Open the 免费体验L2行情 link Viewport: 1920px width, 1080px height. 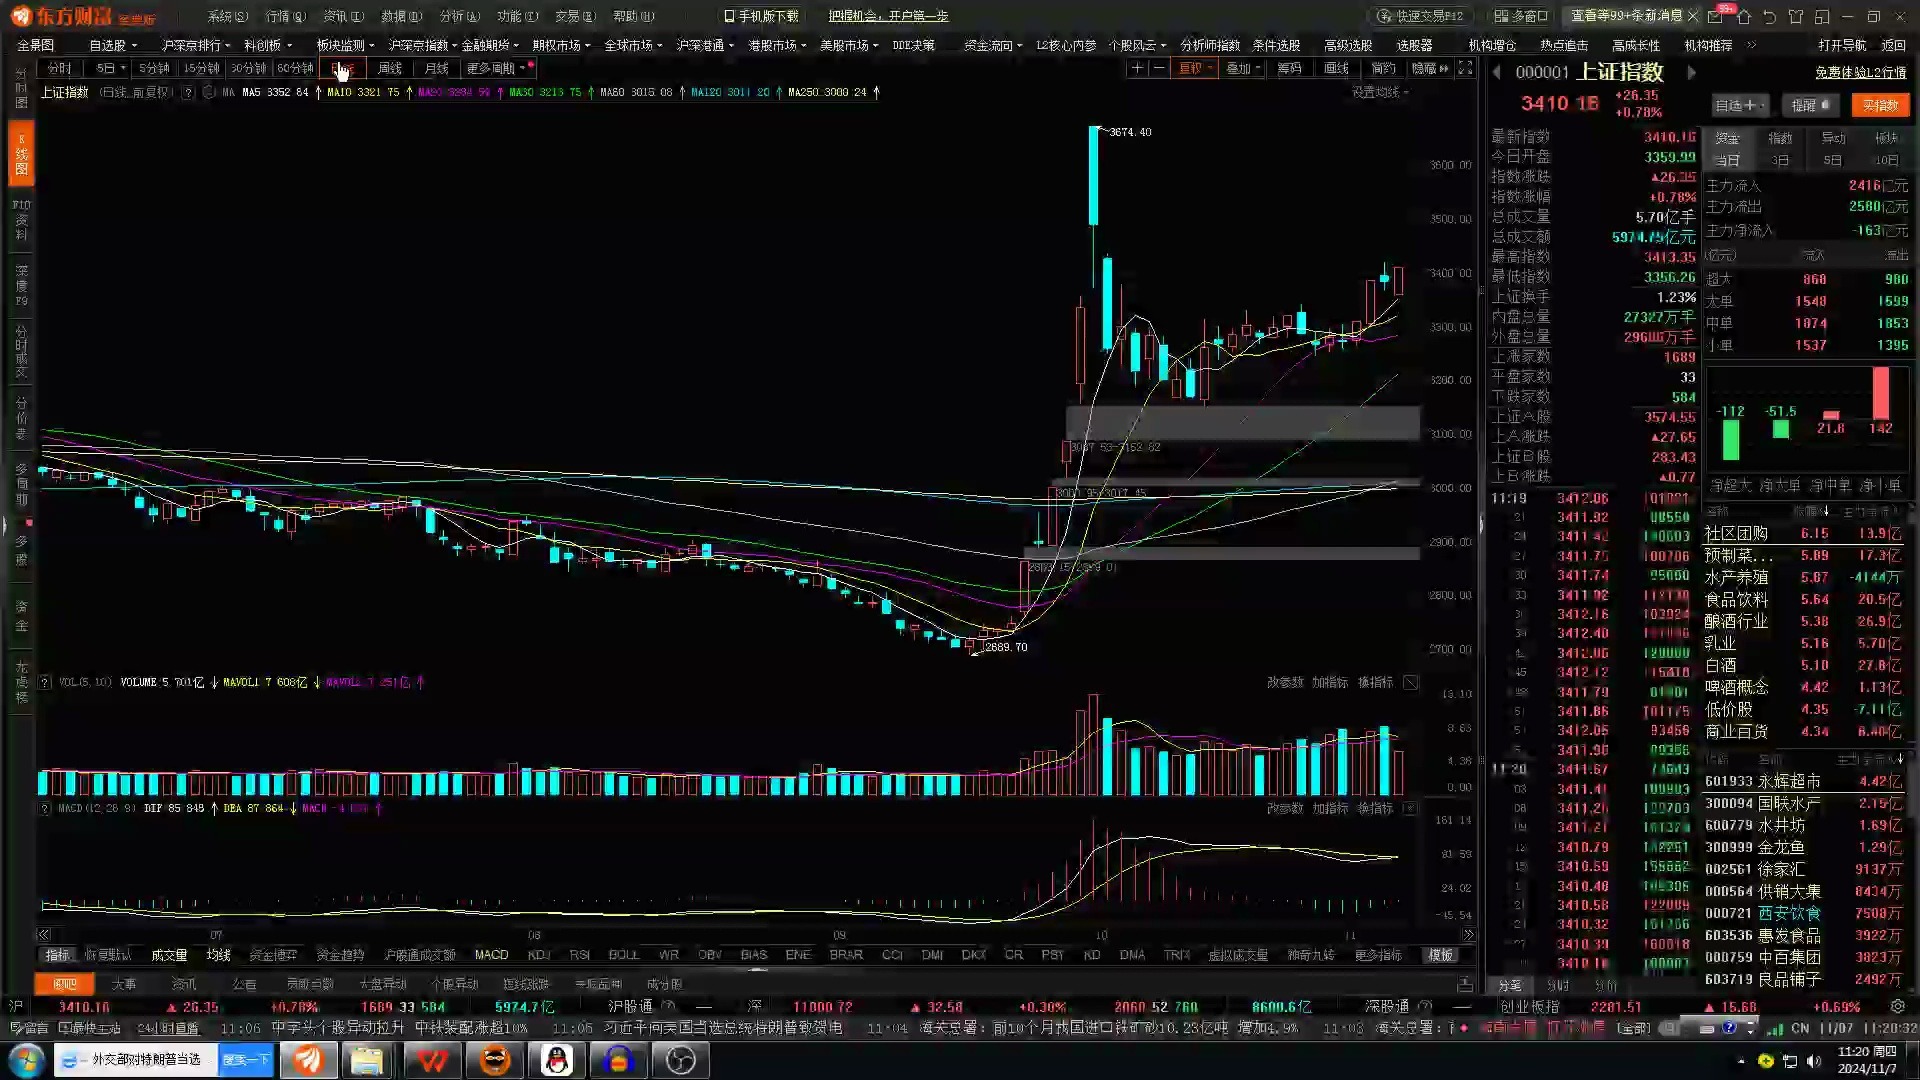(x=1860, y=72)
